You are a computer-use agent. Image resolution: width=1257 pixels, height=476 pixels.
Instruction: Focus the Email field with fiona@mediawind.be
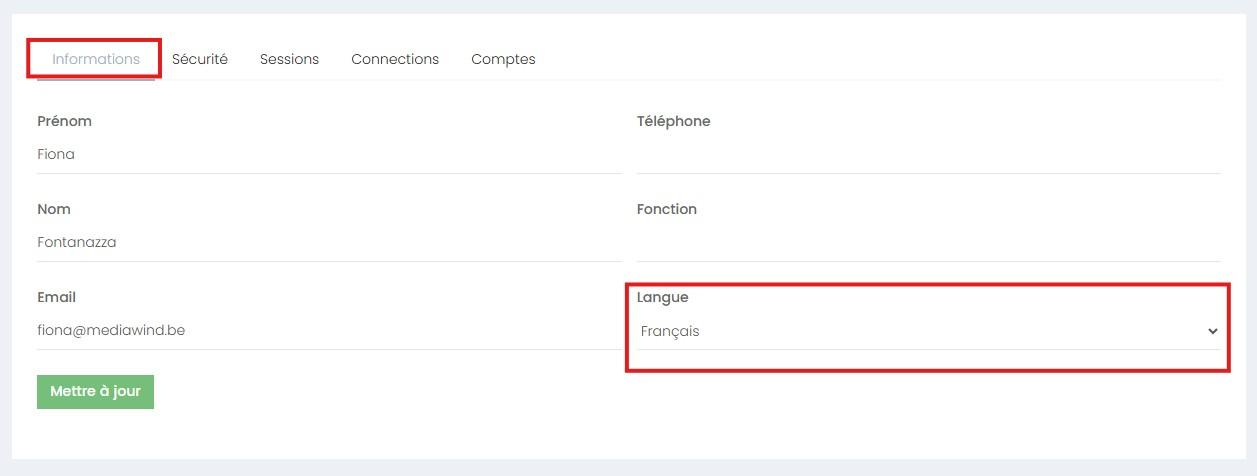(x=328, y=330)
